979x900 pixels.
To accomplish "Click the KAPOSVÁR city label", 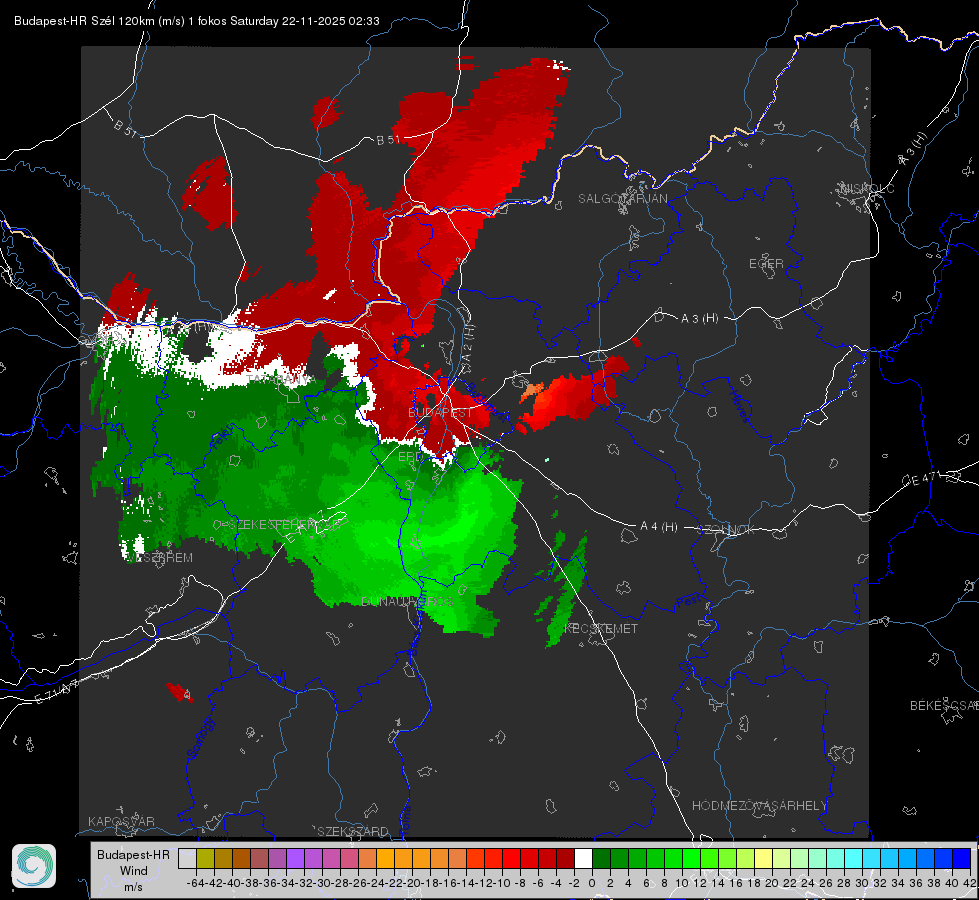I will click(121, 821).
